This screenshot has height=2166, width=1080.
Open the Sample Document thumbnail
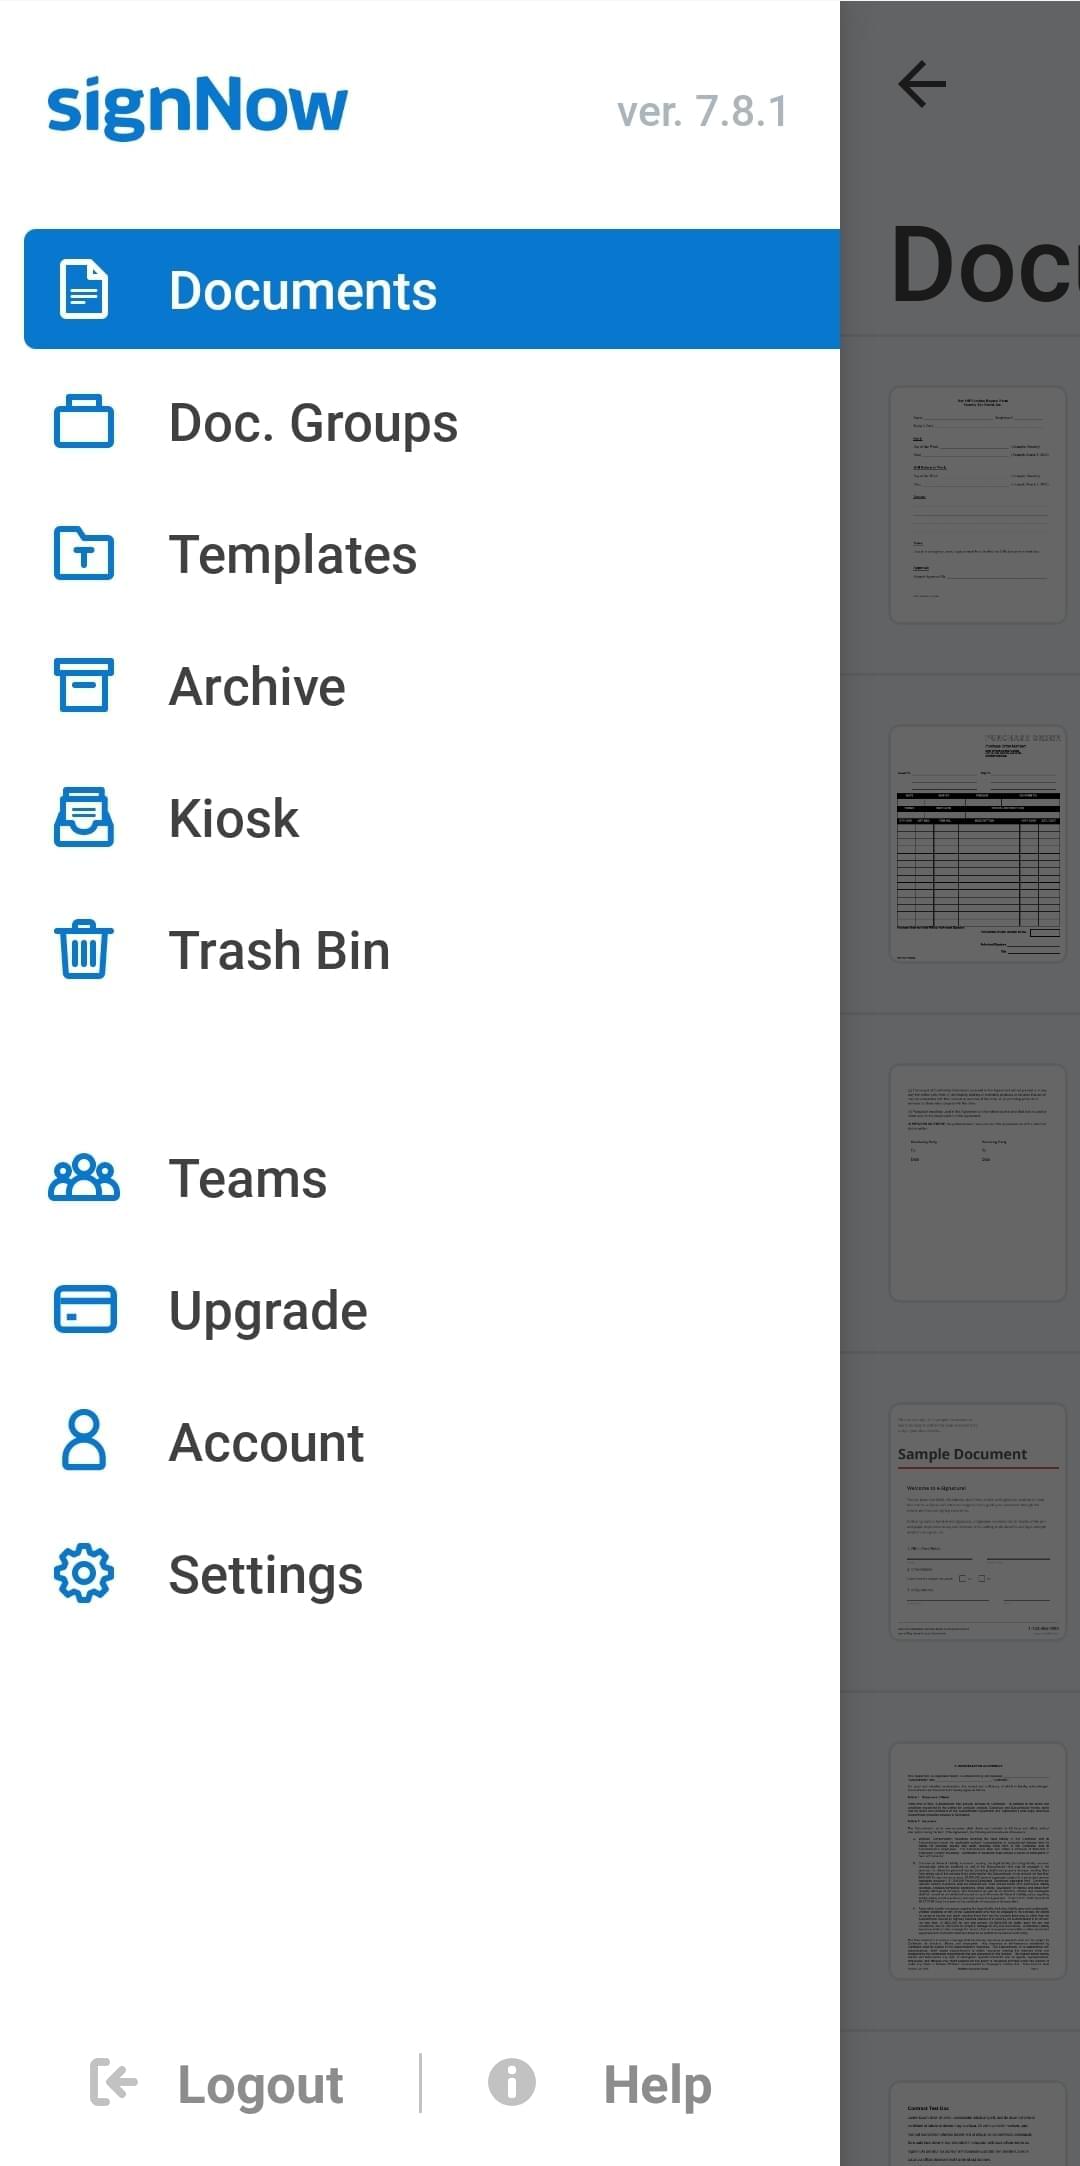(977, 1521)
